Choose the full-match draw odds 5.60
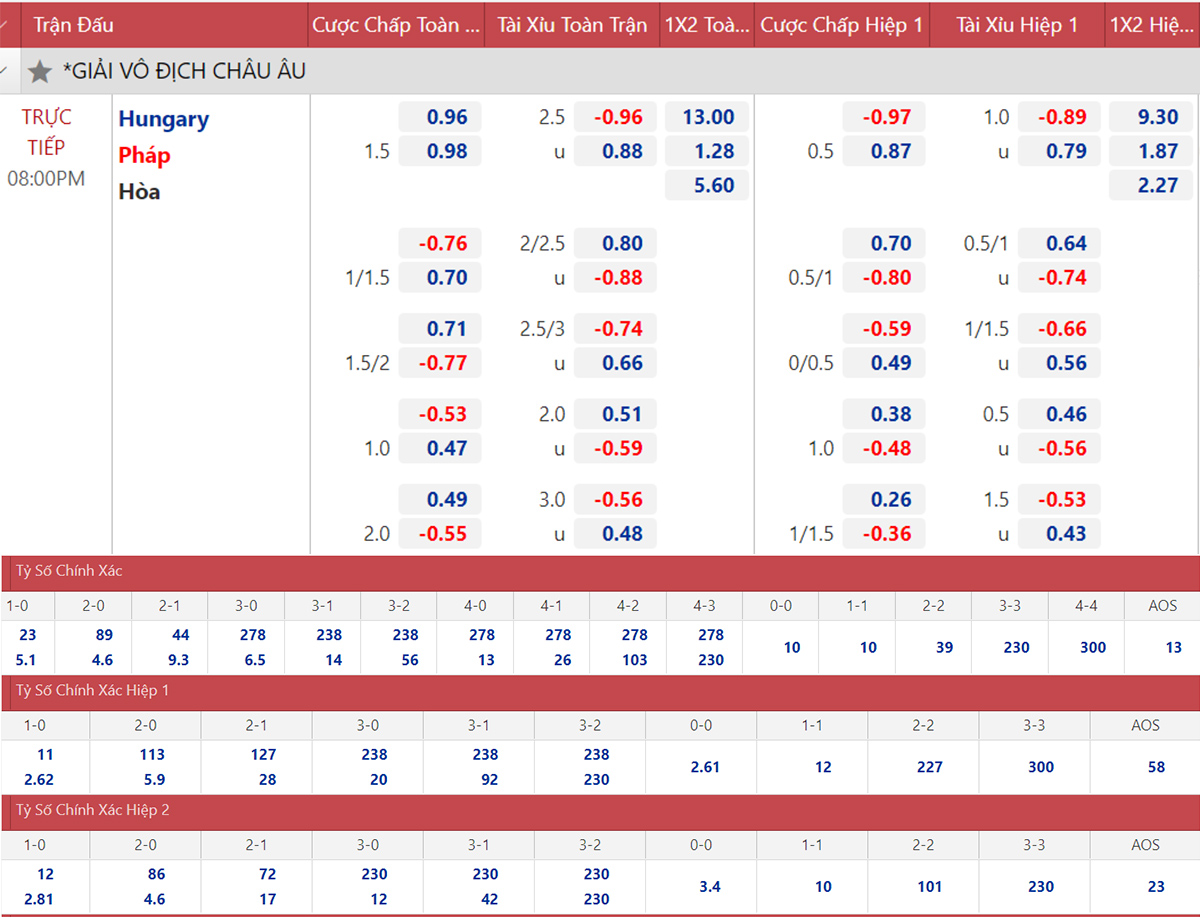 pyautogui.click(x=707, y=186)
